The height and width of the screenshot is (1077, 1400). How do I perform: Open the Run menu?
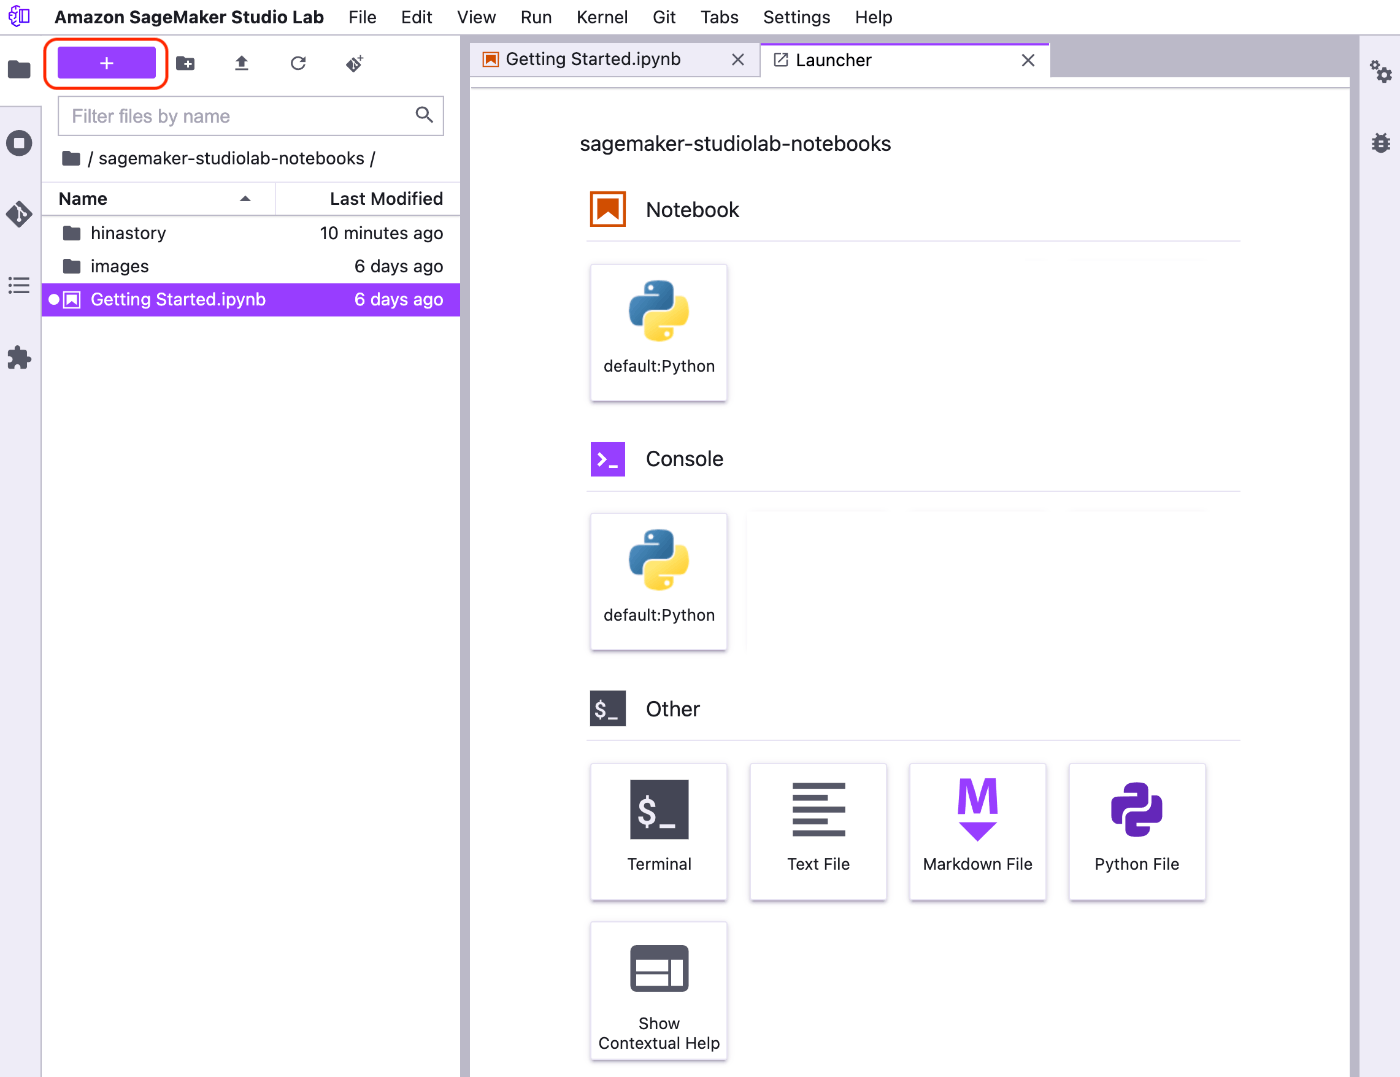click(536, 17)
